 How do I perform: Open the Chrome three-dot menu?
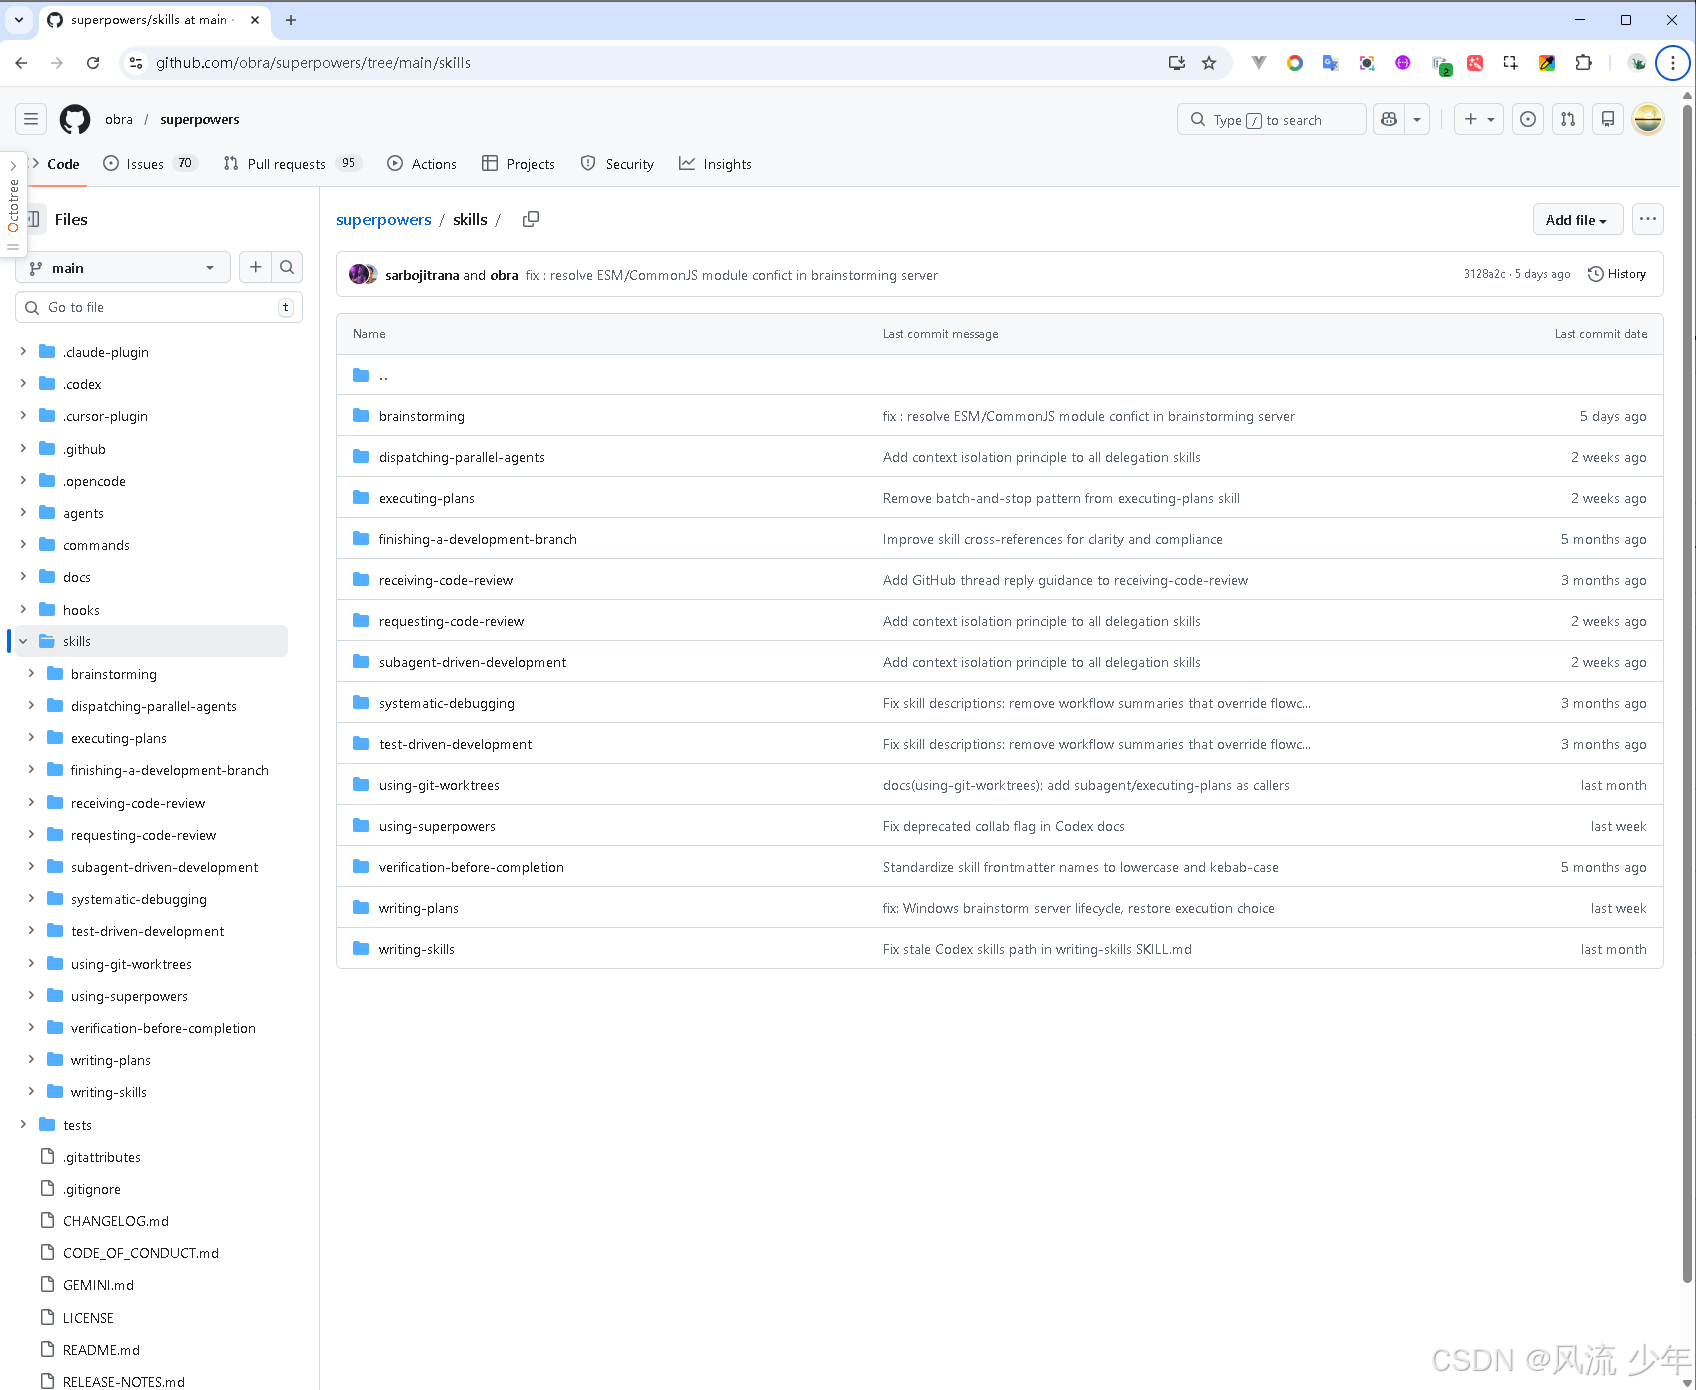1673,63
